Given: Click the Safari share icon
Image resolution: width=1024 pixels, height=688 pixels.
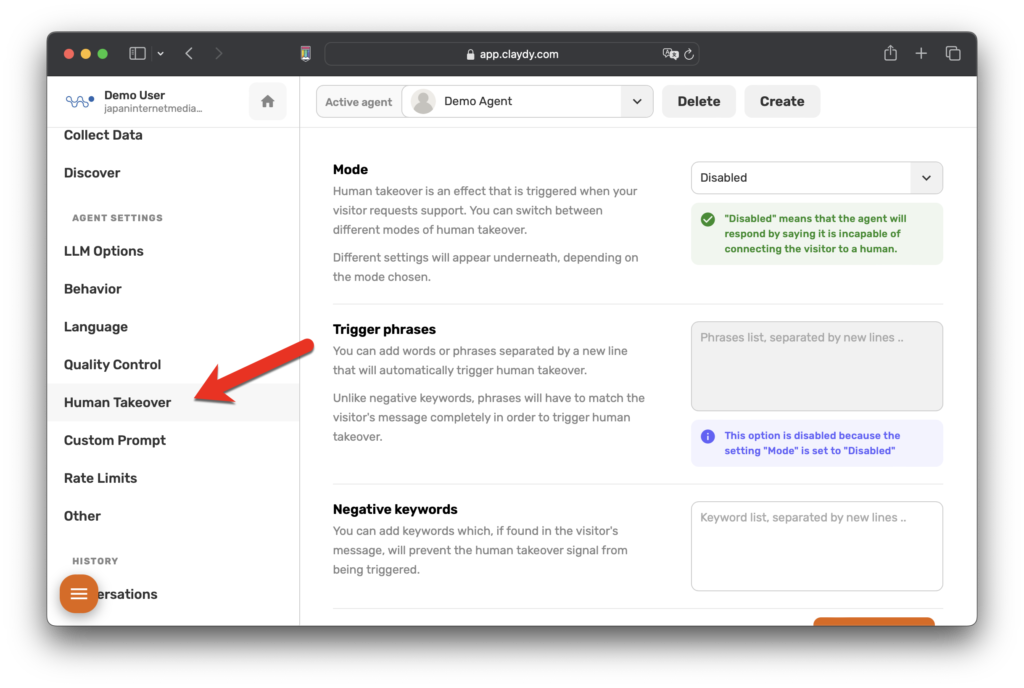Looking at the screenshot, I should click(890, 53).
